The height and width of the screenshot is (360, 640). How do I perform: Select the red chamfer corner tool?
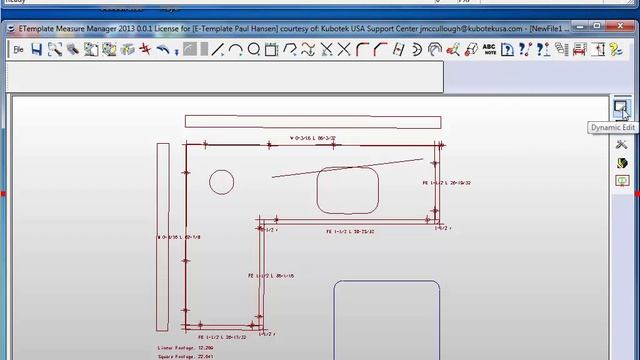tap(380, 50)
